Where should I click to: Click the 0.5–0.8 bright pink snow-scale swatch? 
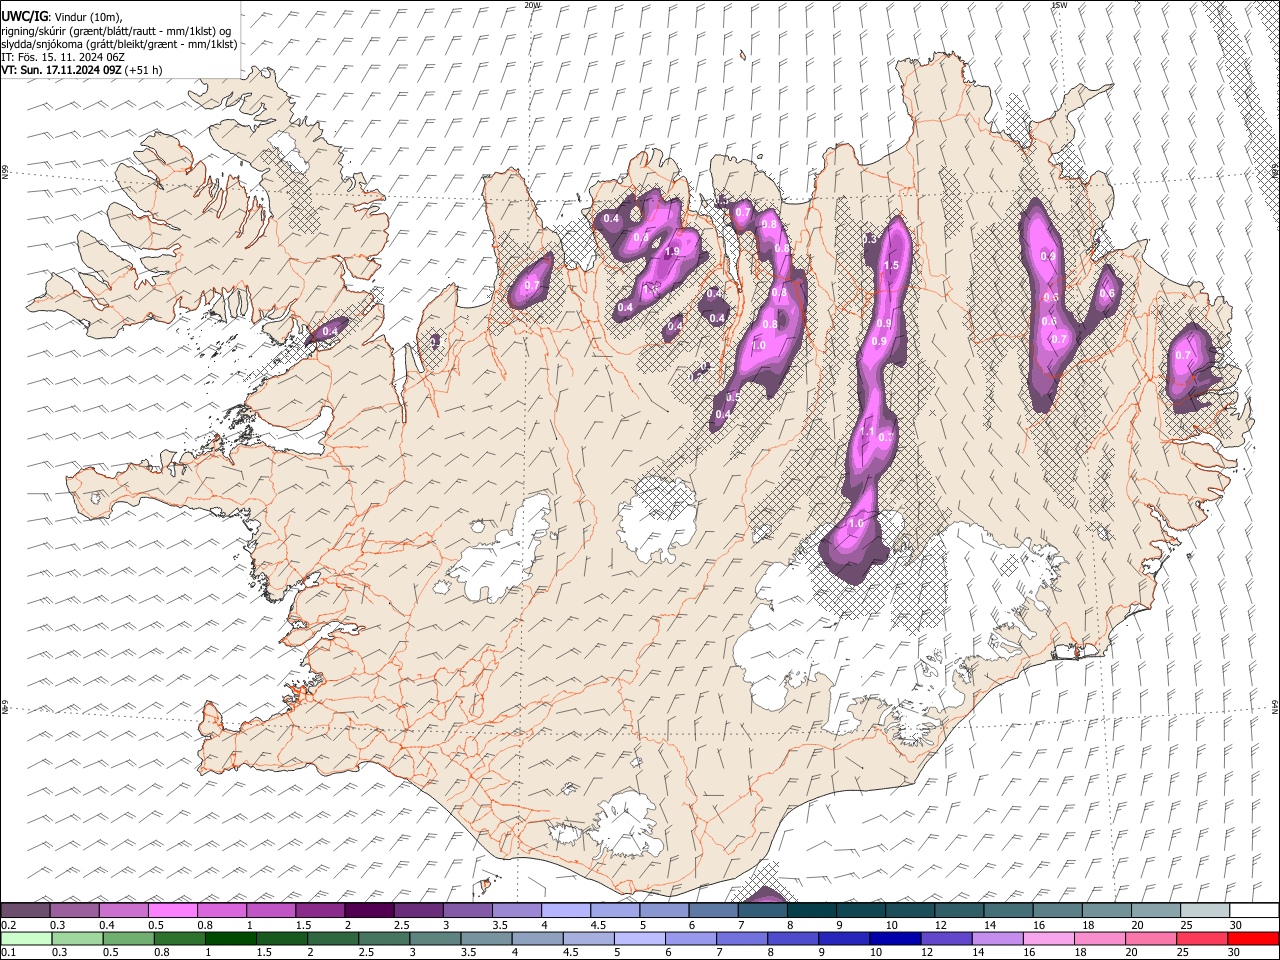(173, 910)
